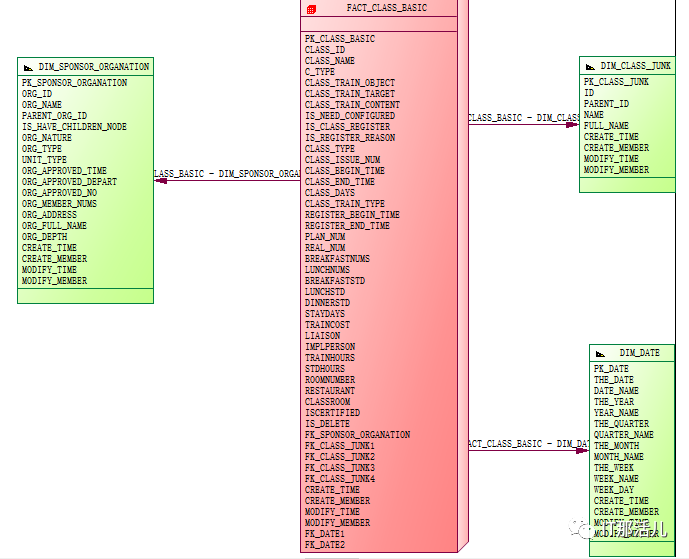Select ORG_MEMBER_NUMS column
Image resolution: width=689 pixels, height=559 pixels.
coord(59,203)
